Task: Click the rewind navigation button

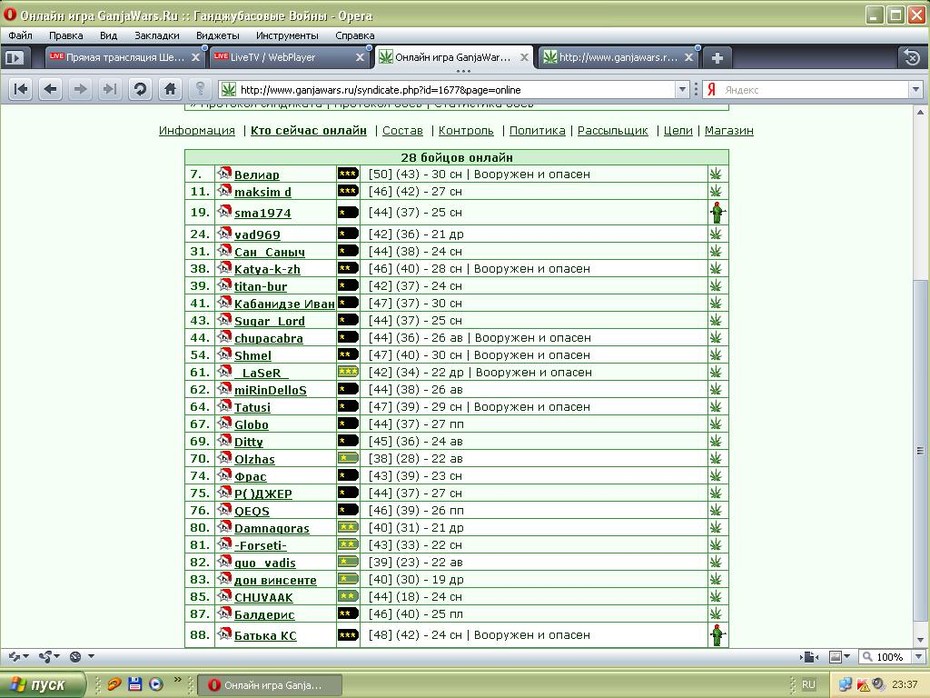Action: point(21,90)
